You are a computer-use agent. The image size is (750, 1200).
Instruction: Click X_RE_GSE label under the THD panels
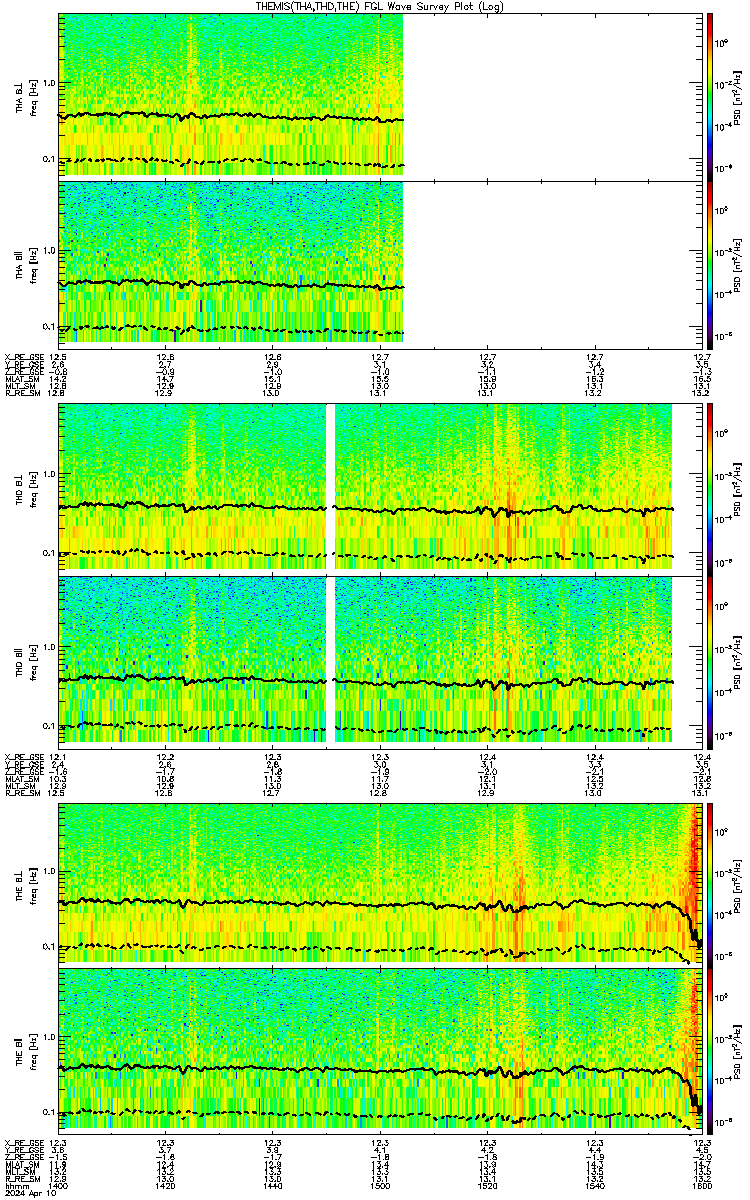24,755
